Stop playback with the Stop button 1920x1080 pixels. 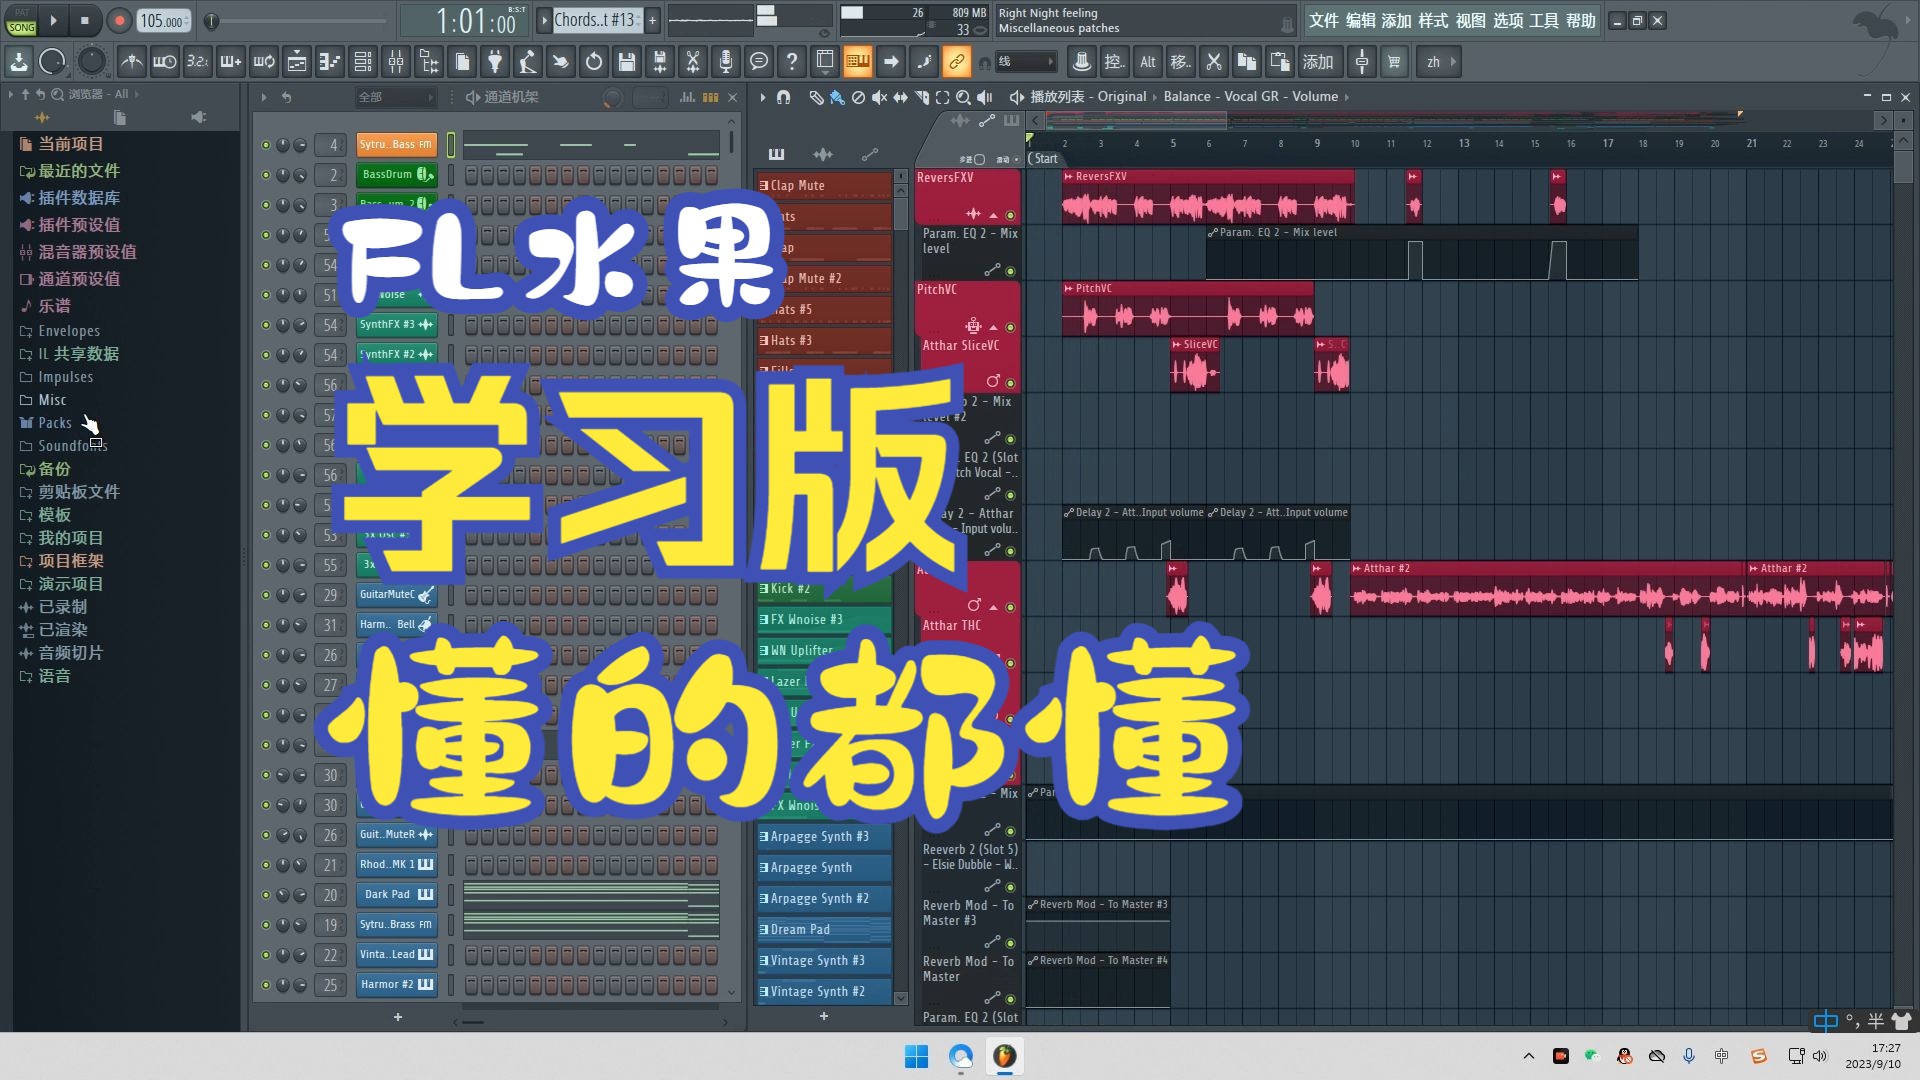point(85,20)
